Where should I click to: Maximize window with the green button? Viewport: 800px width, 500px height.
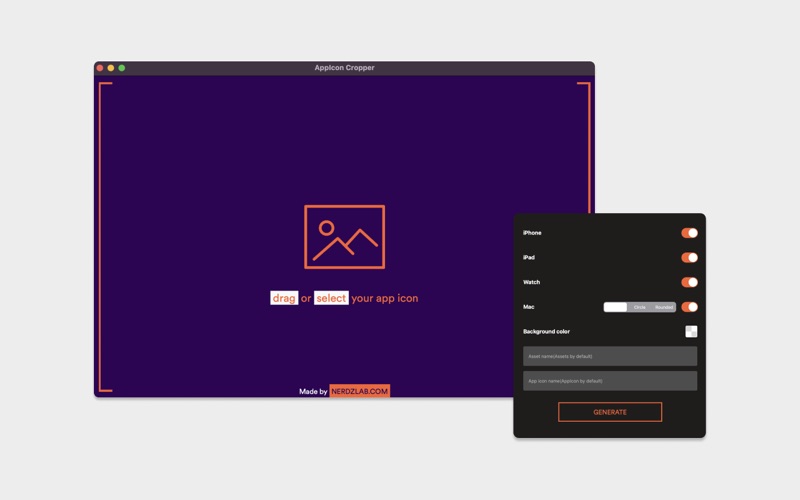121,68
